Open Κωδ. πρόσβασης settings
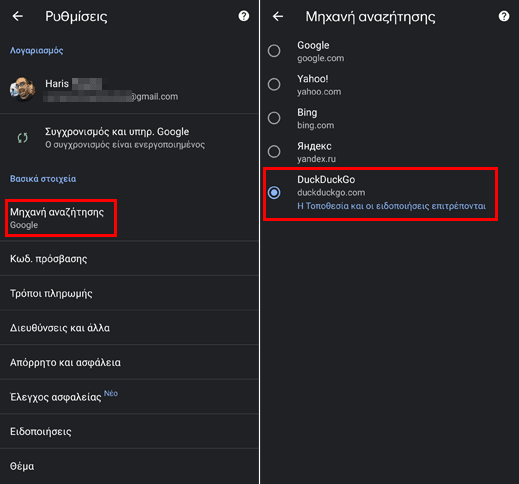 [129, 259]
